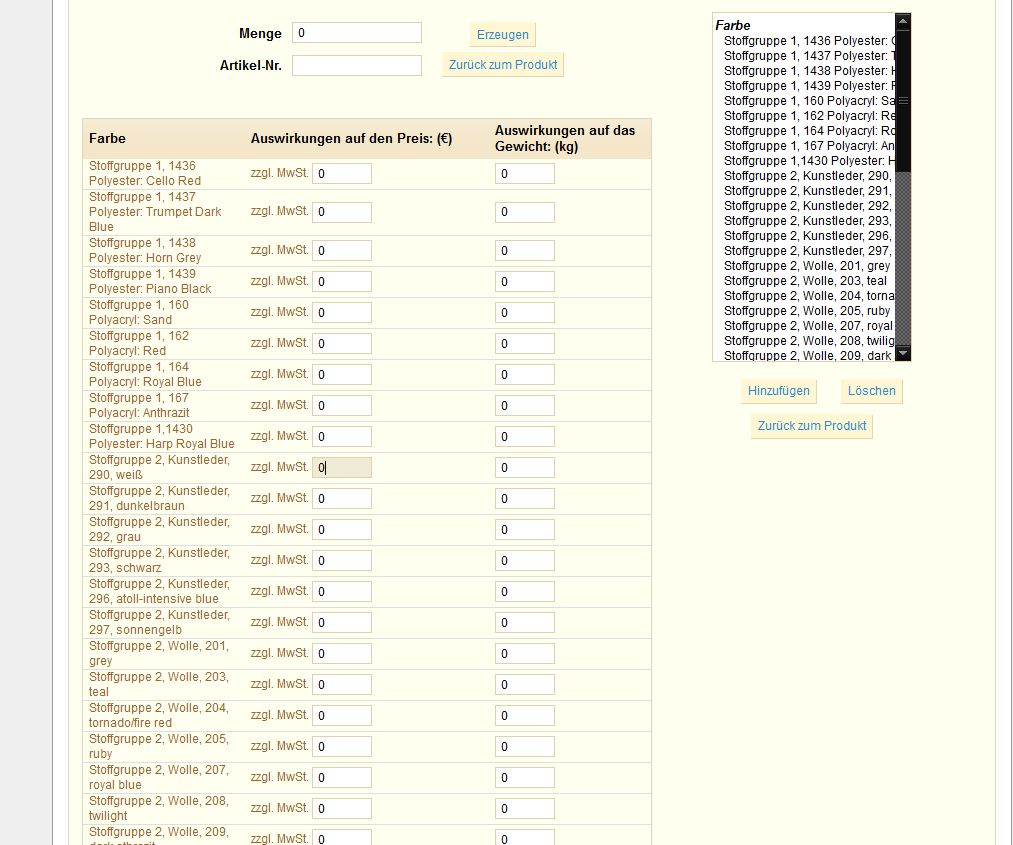Click the Farbe list scrollbar thumb
Screen dimensions: 1013x845
coord(903,101)
